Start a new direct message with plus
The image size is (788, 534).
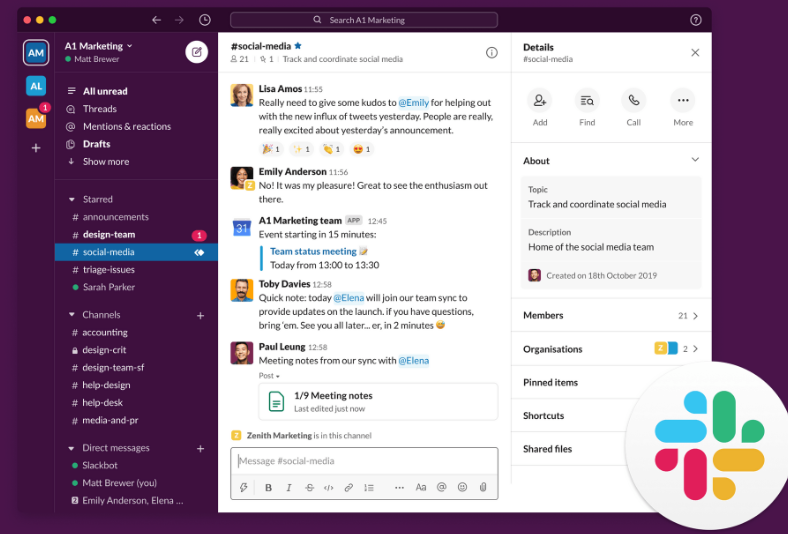pos(201,449)
